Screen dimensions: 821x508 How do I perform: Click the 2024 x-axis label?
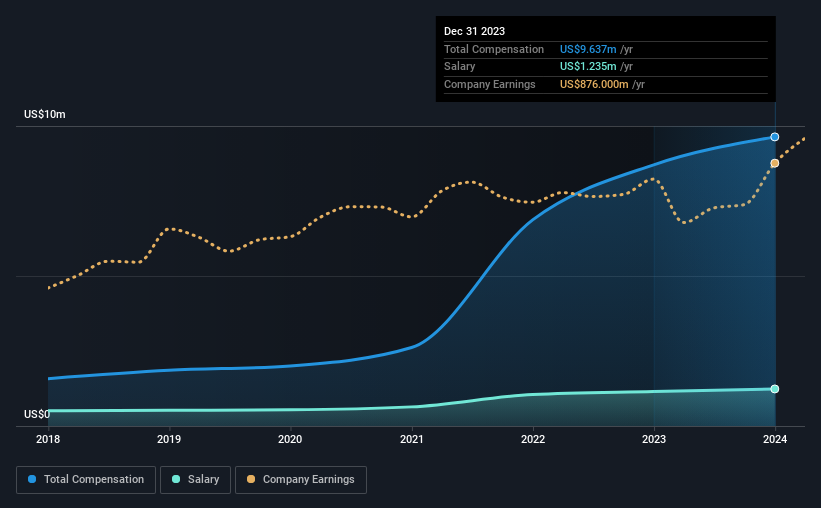[x=775, y=439]
